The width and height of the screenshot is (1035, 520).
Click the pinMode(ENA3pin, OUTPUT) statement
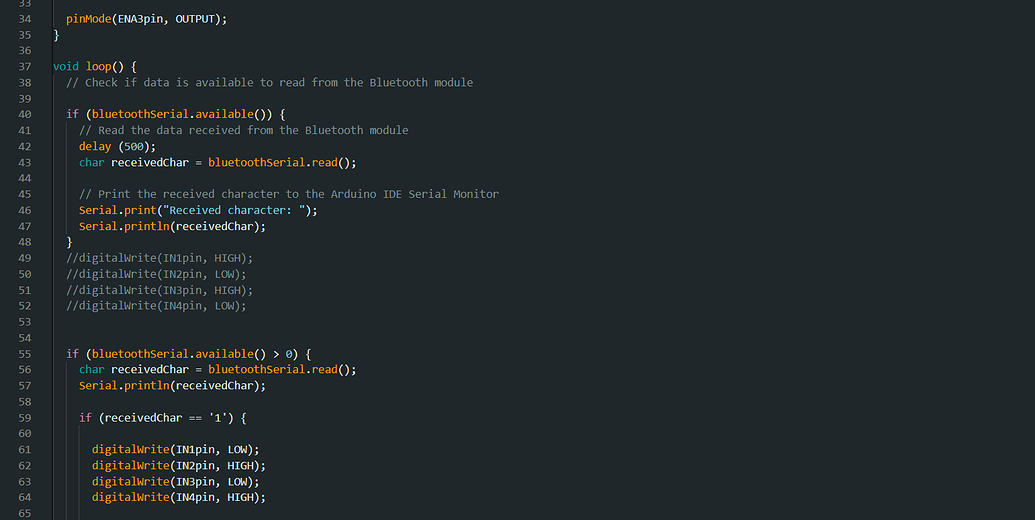tap(146, 19)
